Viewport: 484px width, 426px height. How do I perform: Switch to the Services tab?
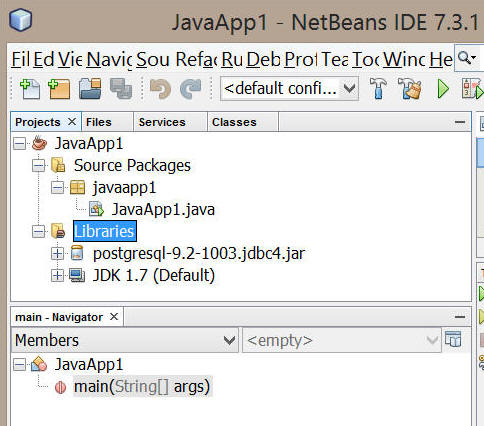click(162, 122)
